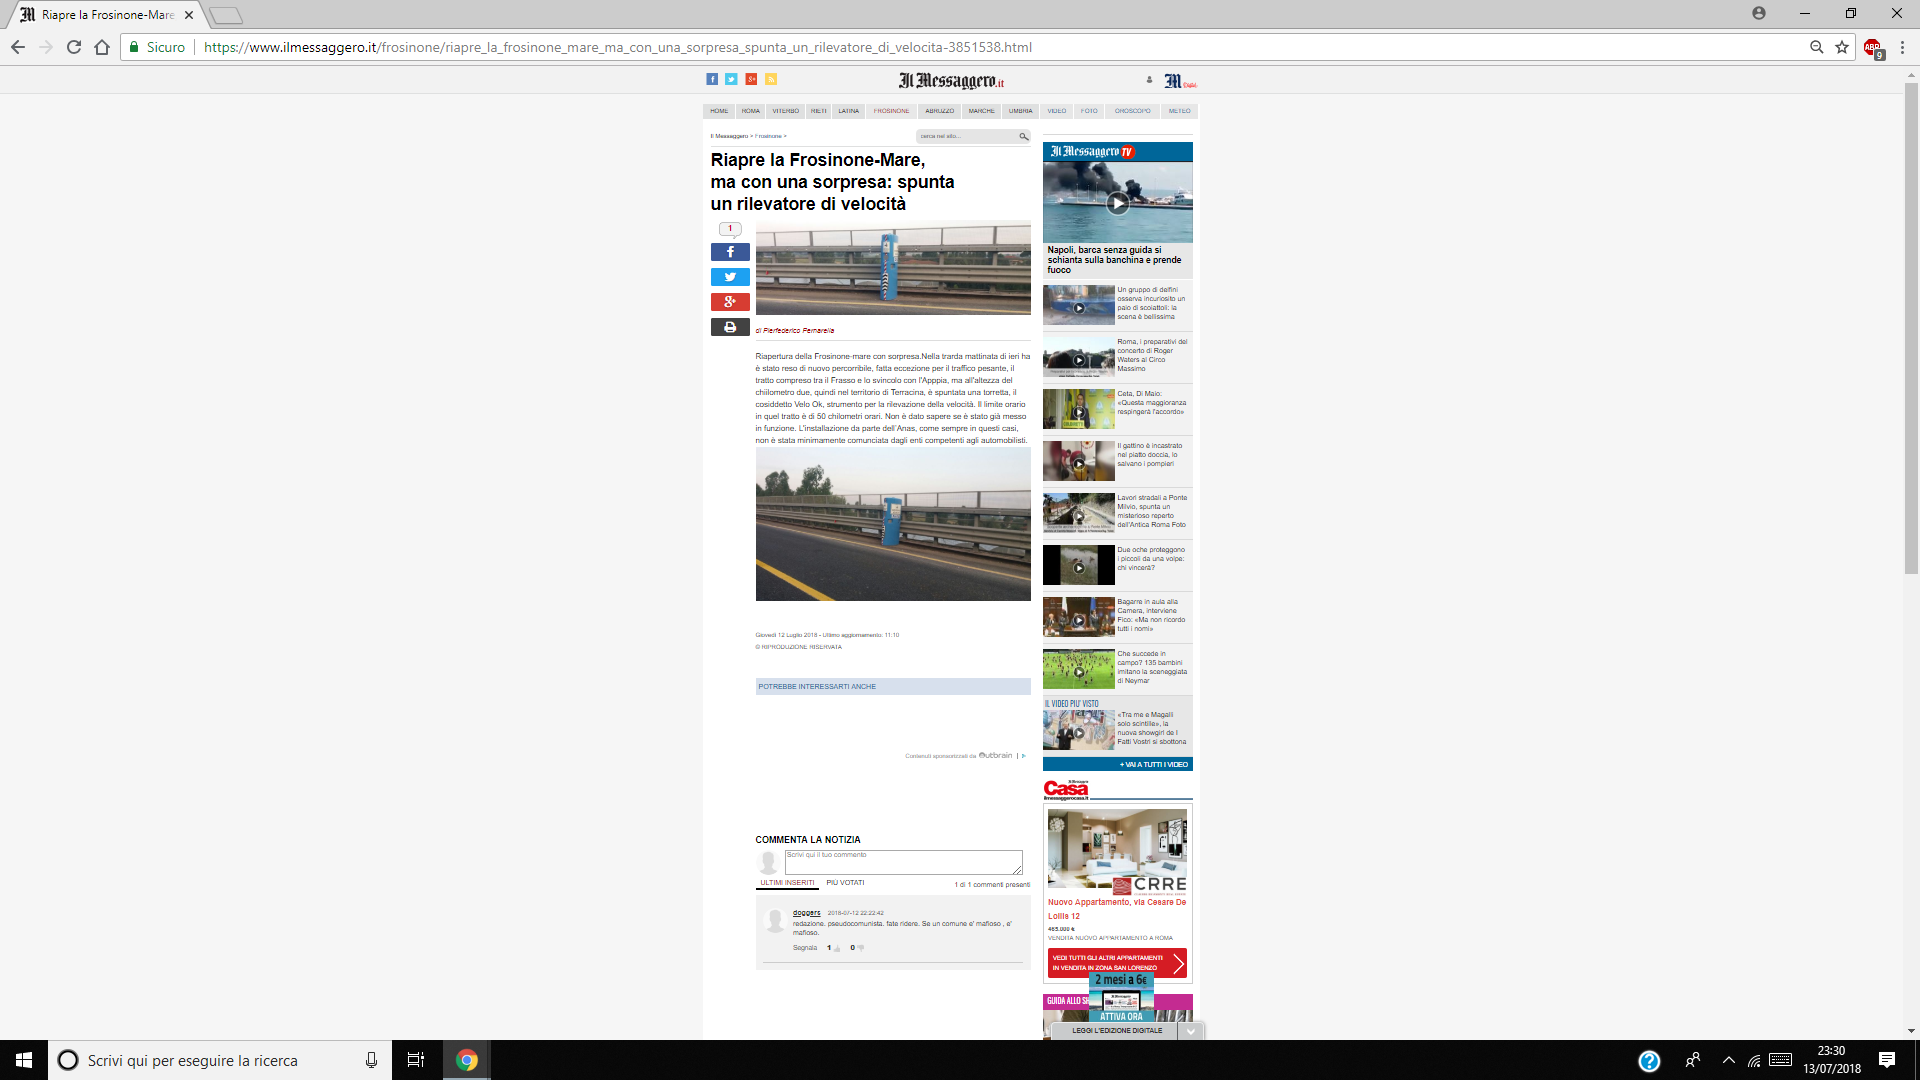The image size is (1920, 1080).
Task: Switch to PIÙ VOTATI comments tab
Action: 845,883
